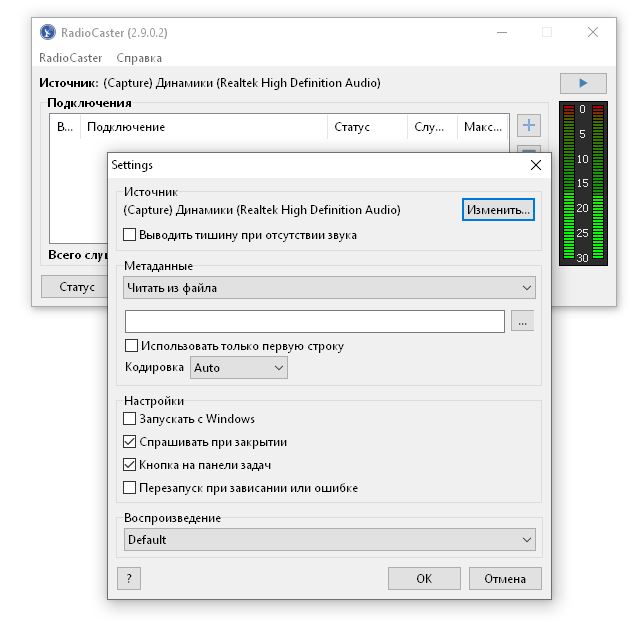Add a new connection with plus icon
Viewport: 635px width, 631px height.
point(528,125)
